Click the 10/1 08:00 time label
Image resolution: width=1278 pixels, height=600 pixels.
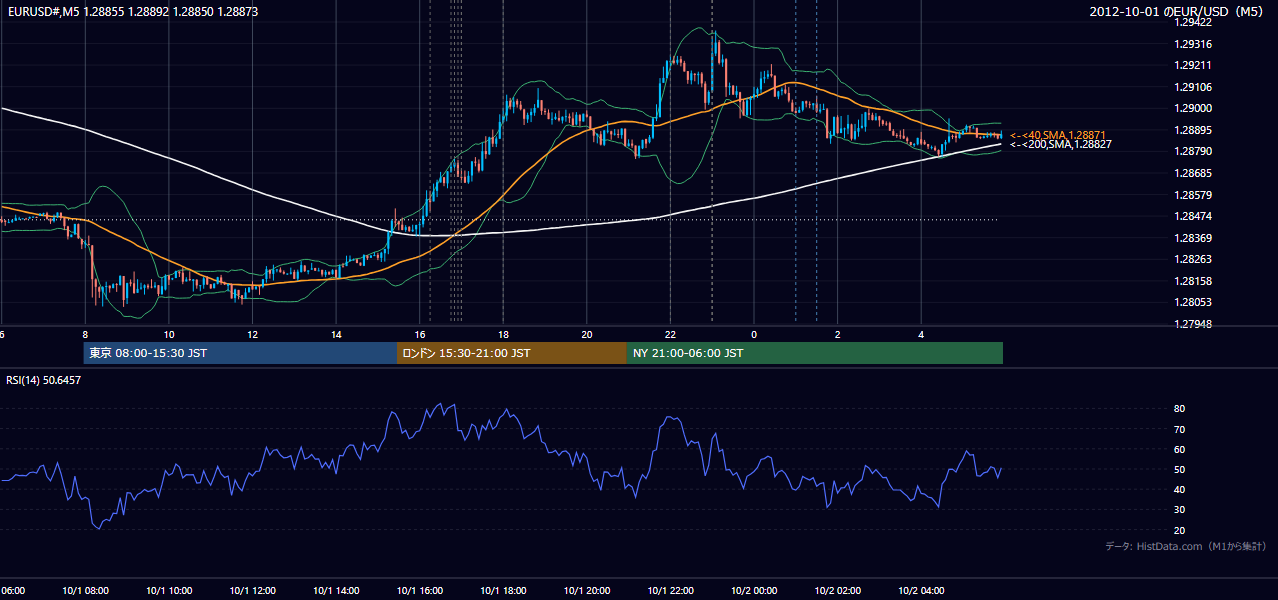[x=85, y=591]
